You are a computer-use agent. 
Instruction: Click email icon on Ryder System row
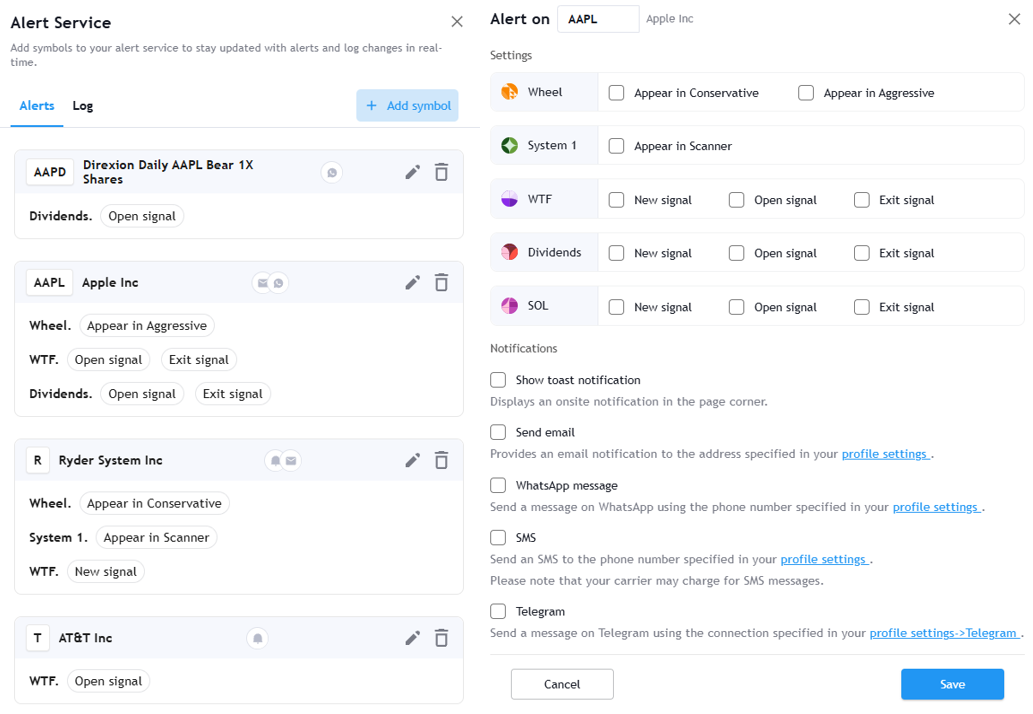coord(291,460)
